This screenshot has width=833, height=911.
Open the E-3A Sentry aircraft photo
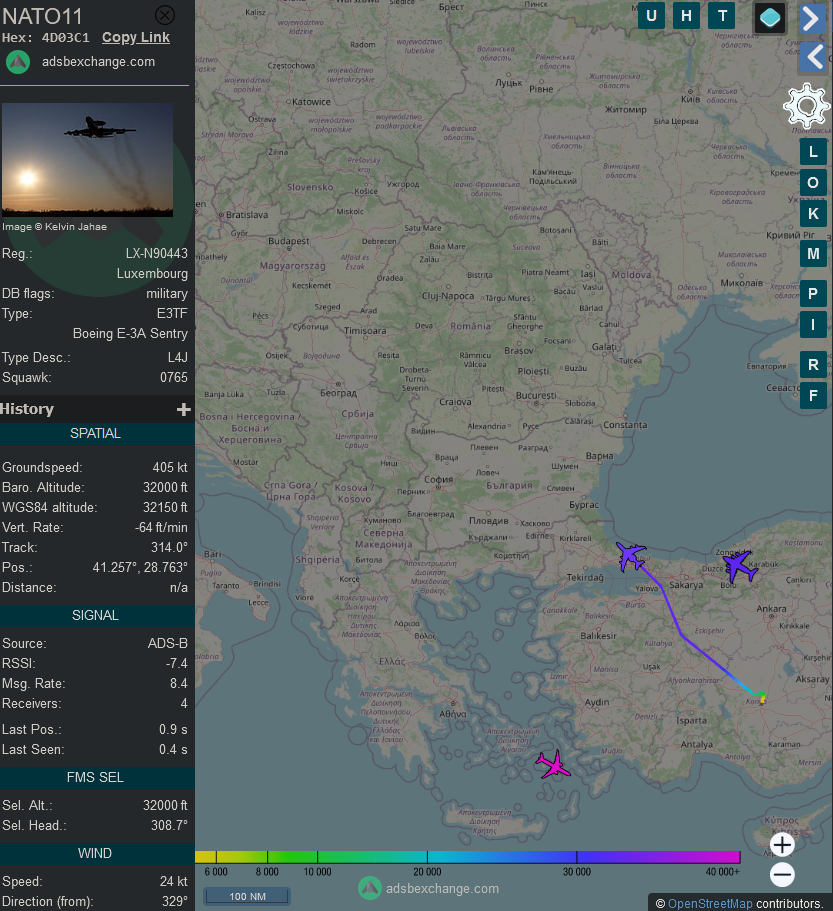[87, 160]
